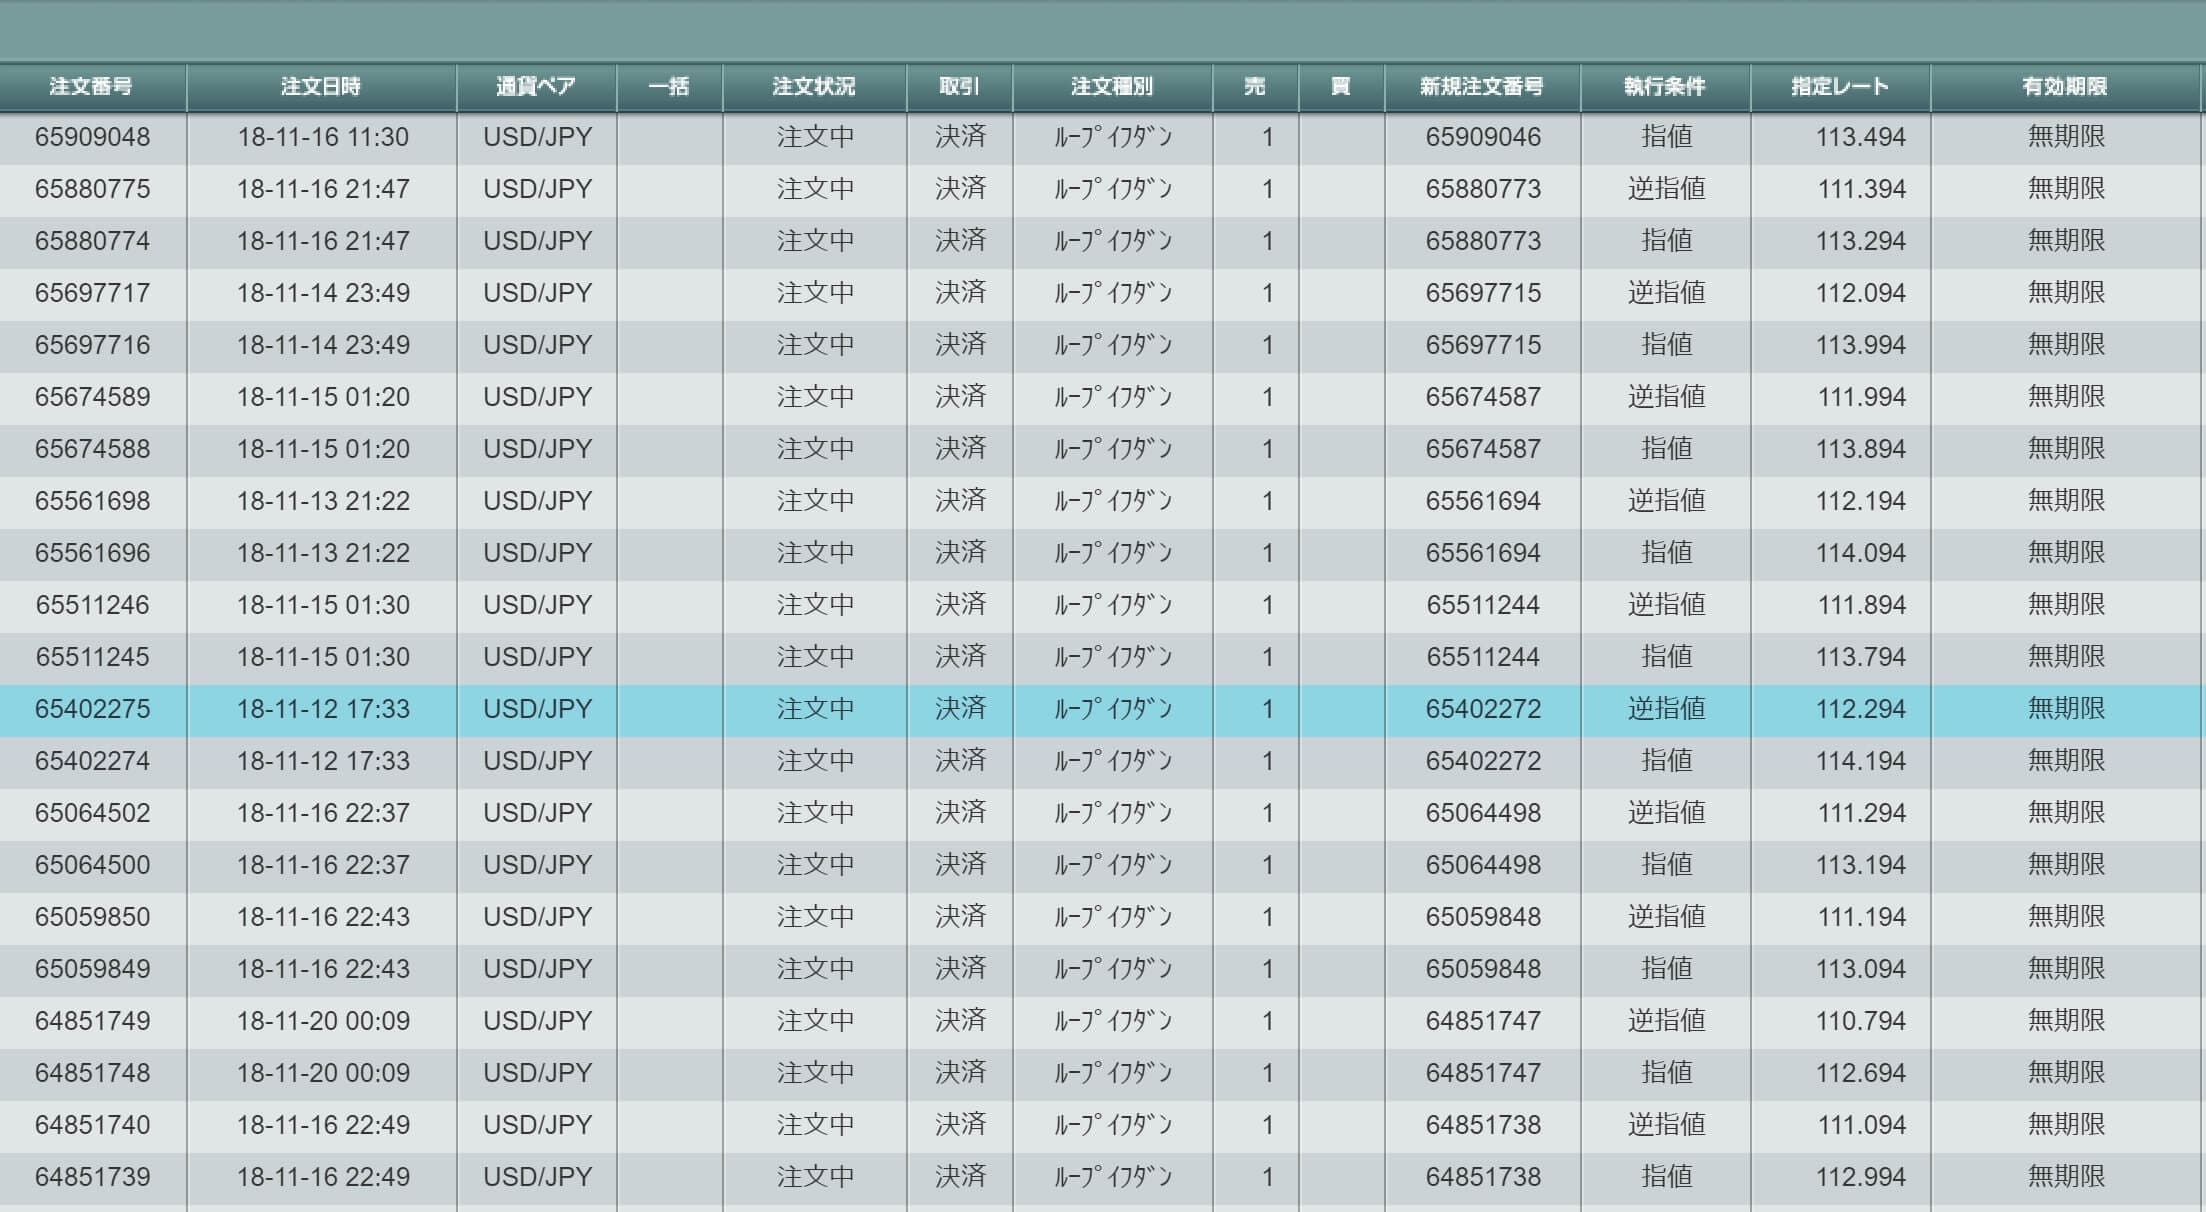Image resolution: width=2206 pixels, height=1212 pixels.
Task: Click the rate value 113.794
Action: pos(1861,657)
